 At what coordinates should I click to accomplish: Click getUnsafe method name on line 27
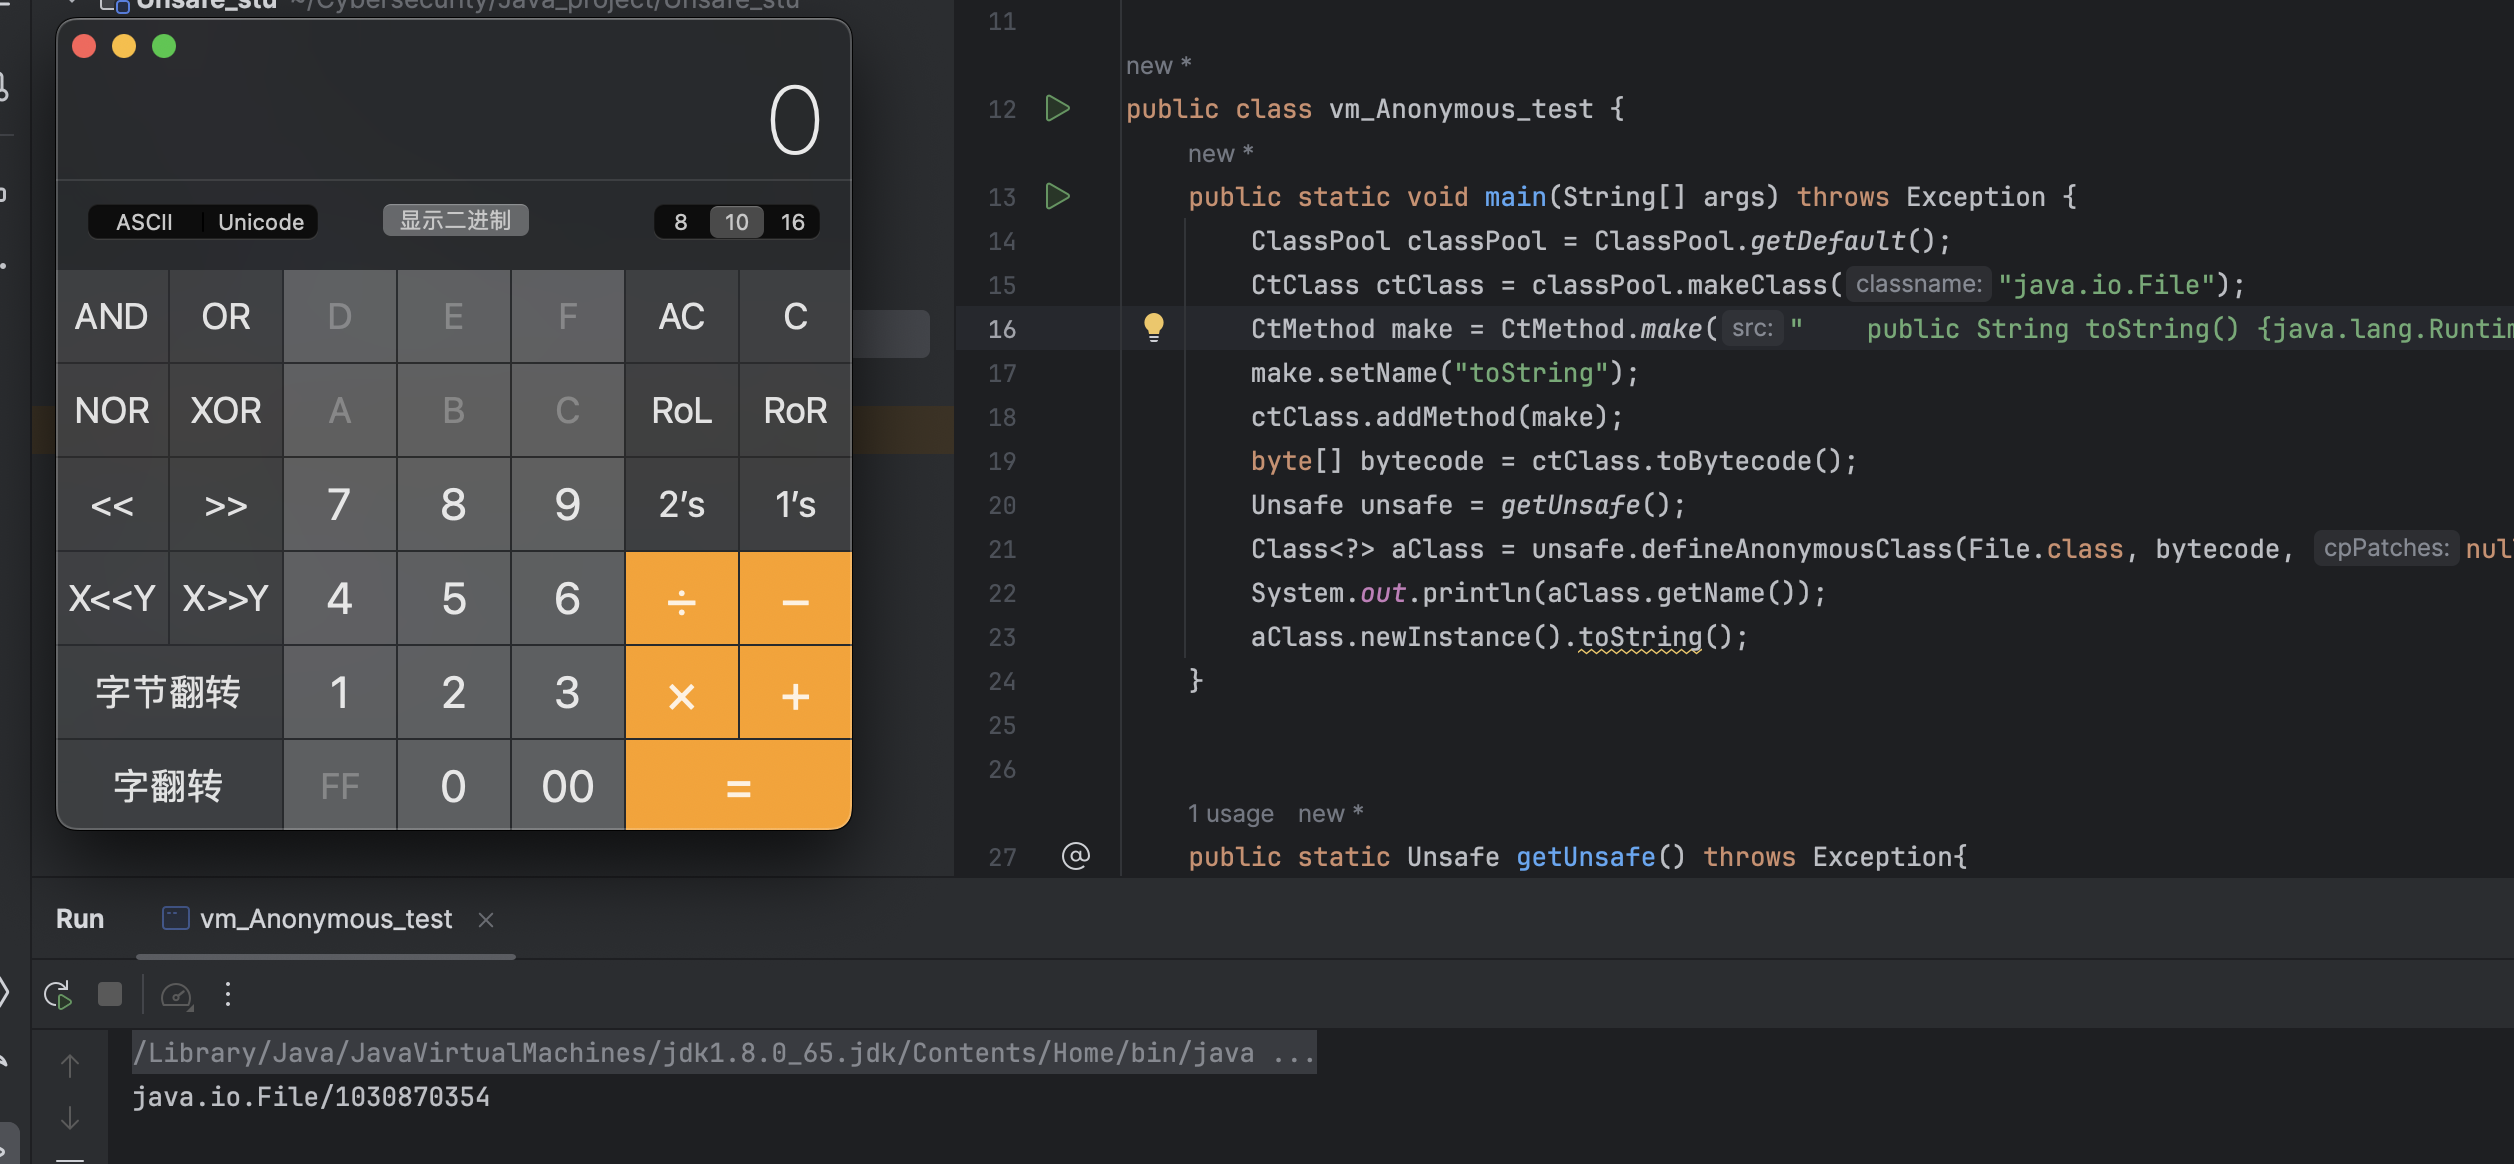tap(1586, 857)
